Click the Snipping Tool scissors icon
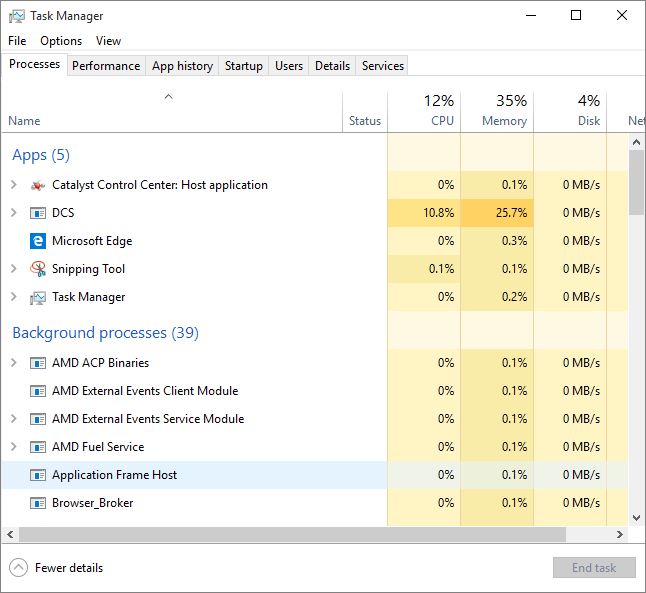 pos(38,269)
